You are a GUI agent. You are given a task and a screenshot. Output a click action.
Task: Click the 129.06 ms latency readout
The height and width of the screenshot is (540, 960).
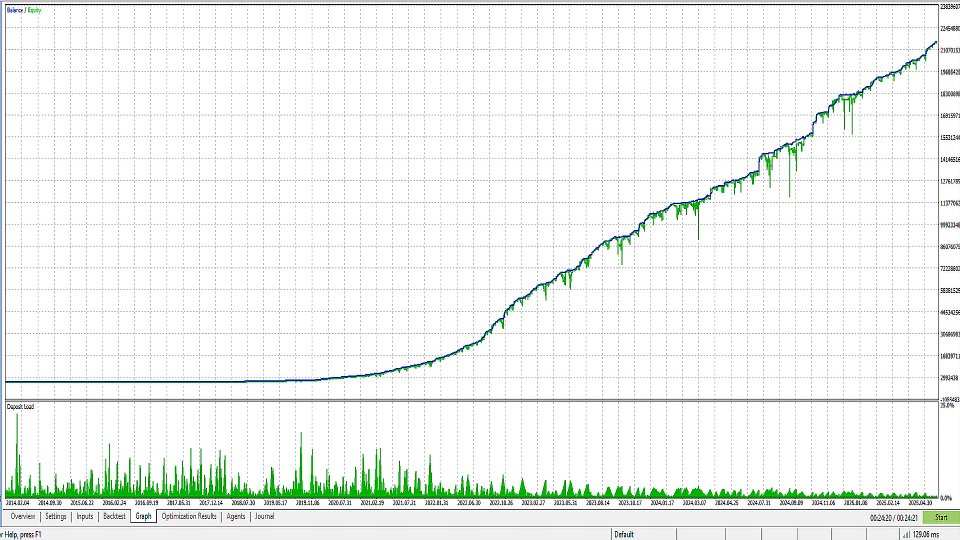pyautogui.click(x=926, y=534)
